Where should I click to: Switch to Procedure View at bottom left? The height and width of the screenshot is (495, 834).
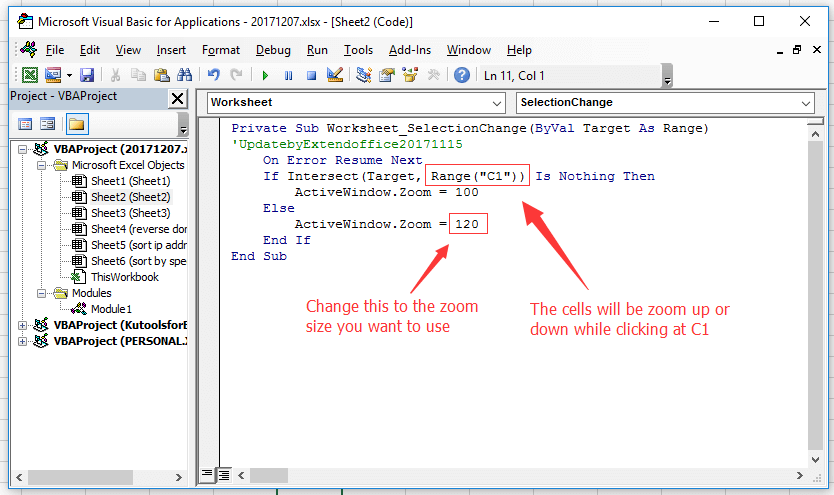pyautogui.click(x=208, y=473)
